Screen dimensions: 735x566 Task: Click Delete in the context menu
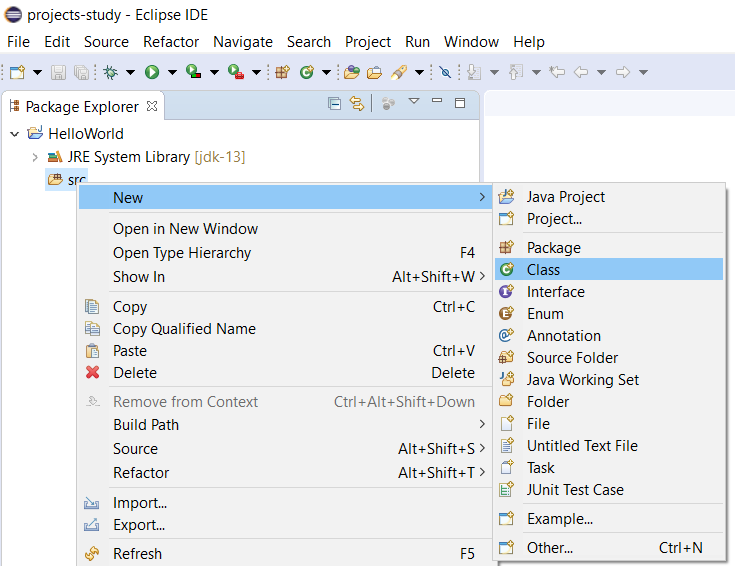[285, 373]
